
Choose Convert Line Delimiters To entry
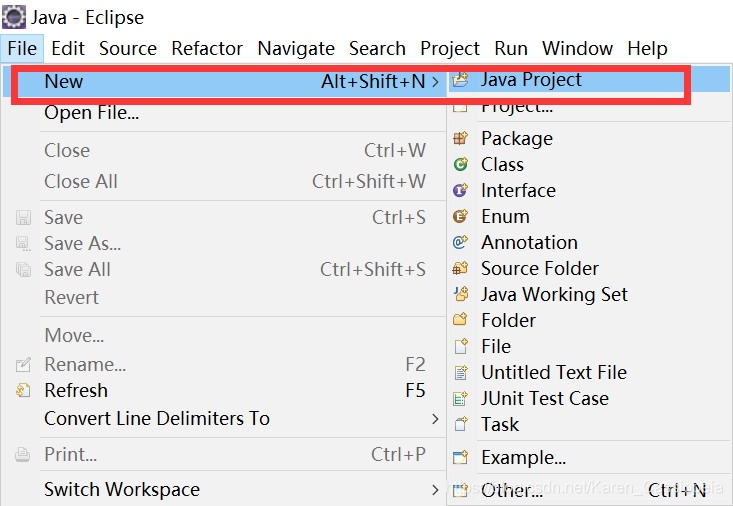pyautogui.click(x=225, y=419)
